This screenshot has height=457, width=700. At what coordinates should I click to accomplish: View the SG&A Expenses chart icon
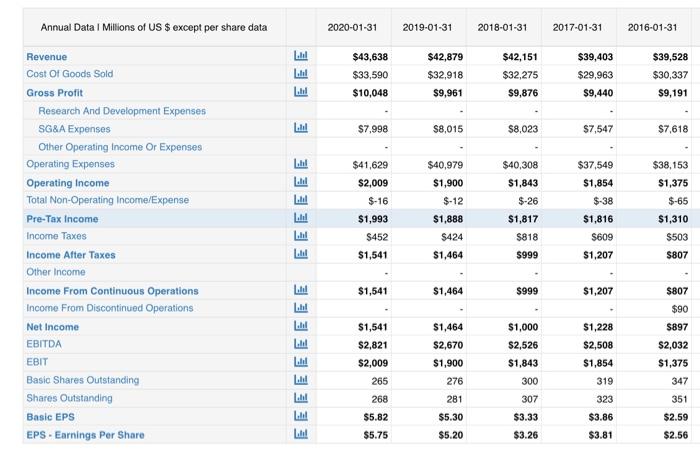pos(301,128)
